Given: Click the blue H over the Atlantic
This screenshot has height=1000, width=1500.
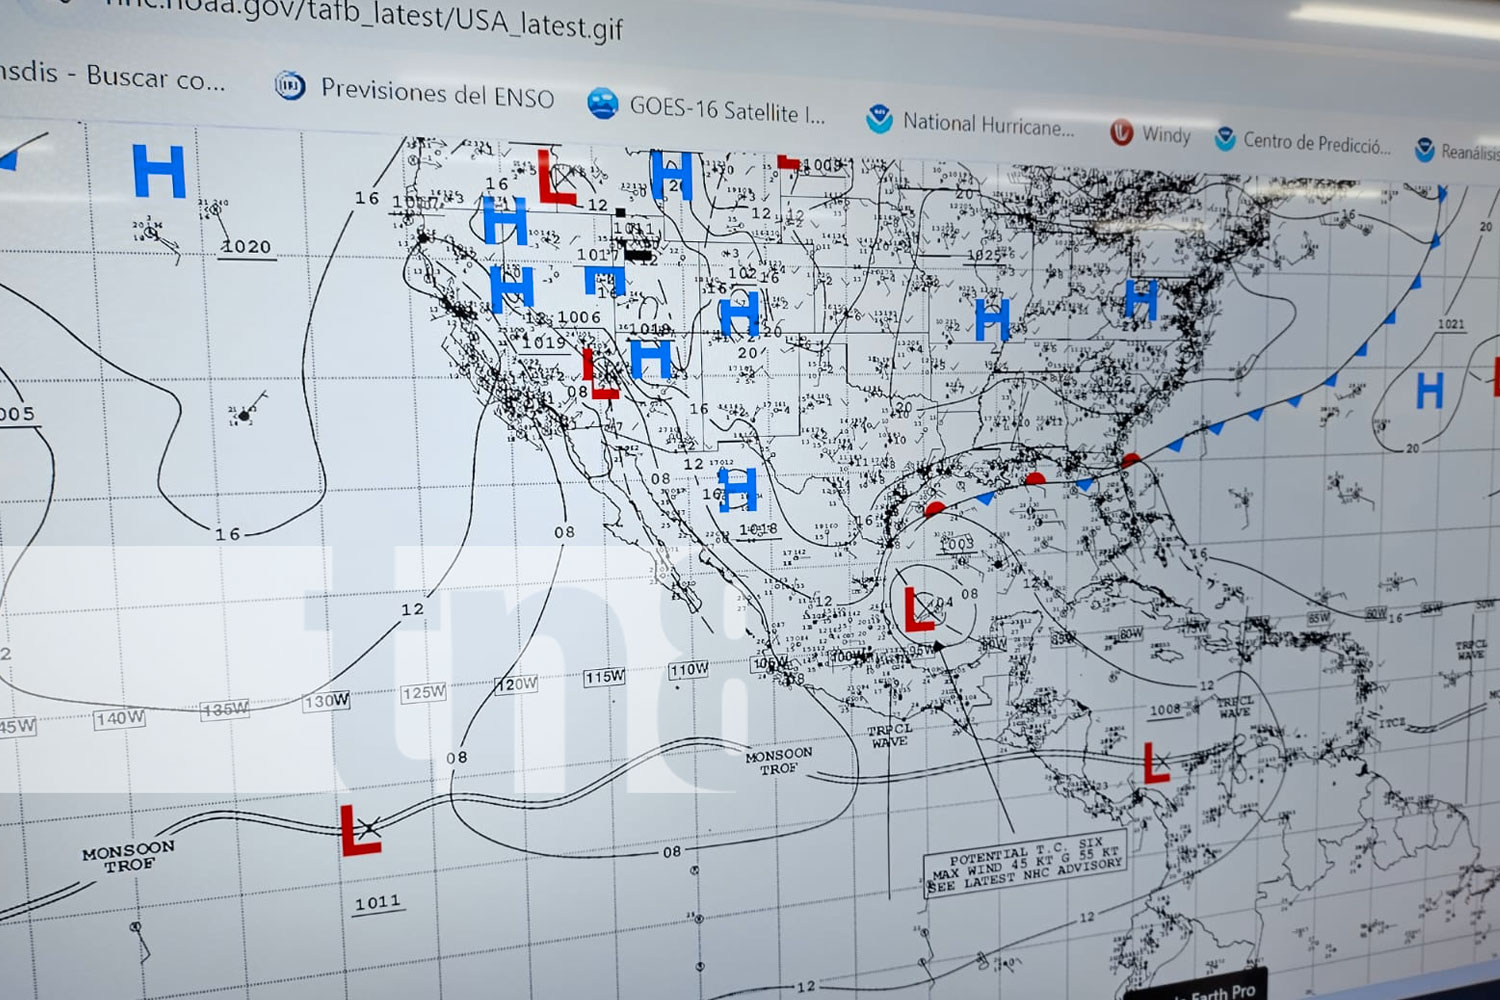Looking at the screenshot, I should tap(1430, 390).
